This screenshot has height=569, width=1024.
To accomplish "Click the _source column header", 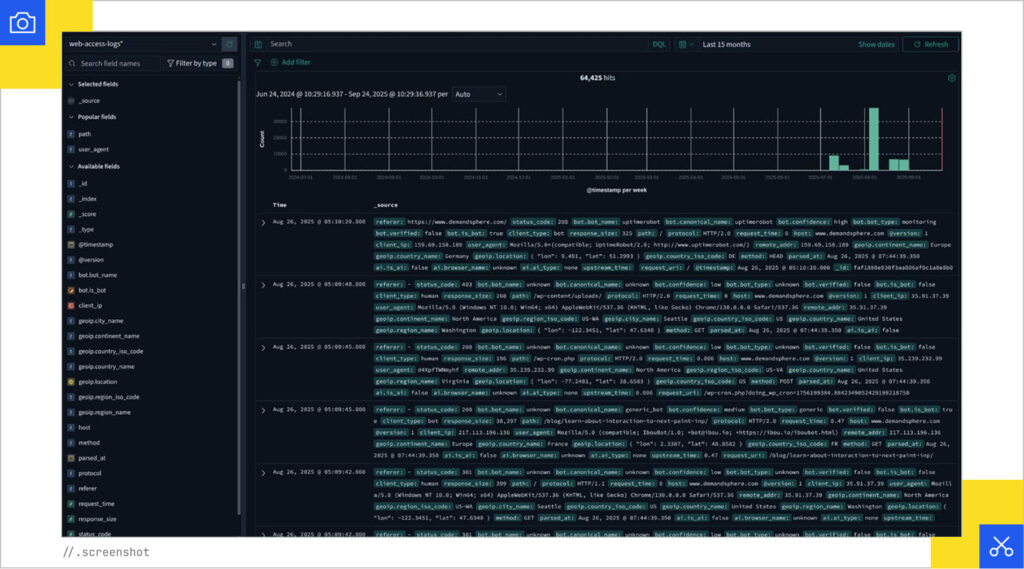I will point(386,205).
